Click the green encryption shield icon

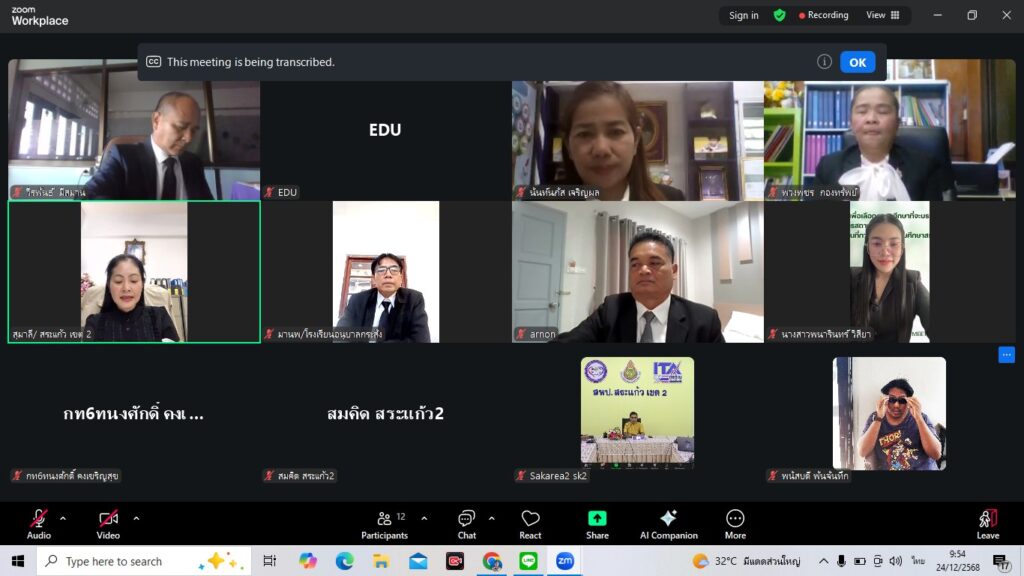(779, 15)
